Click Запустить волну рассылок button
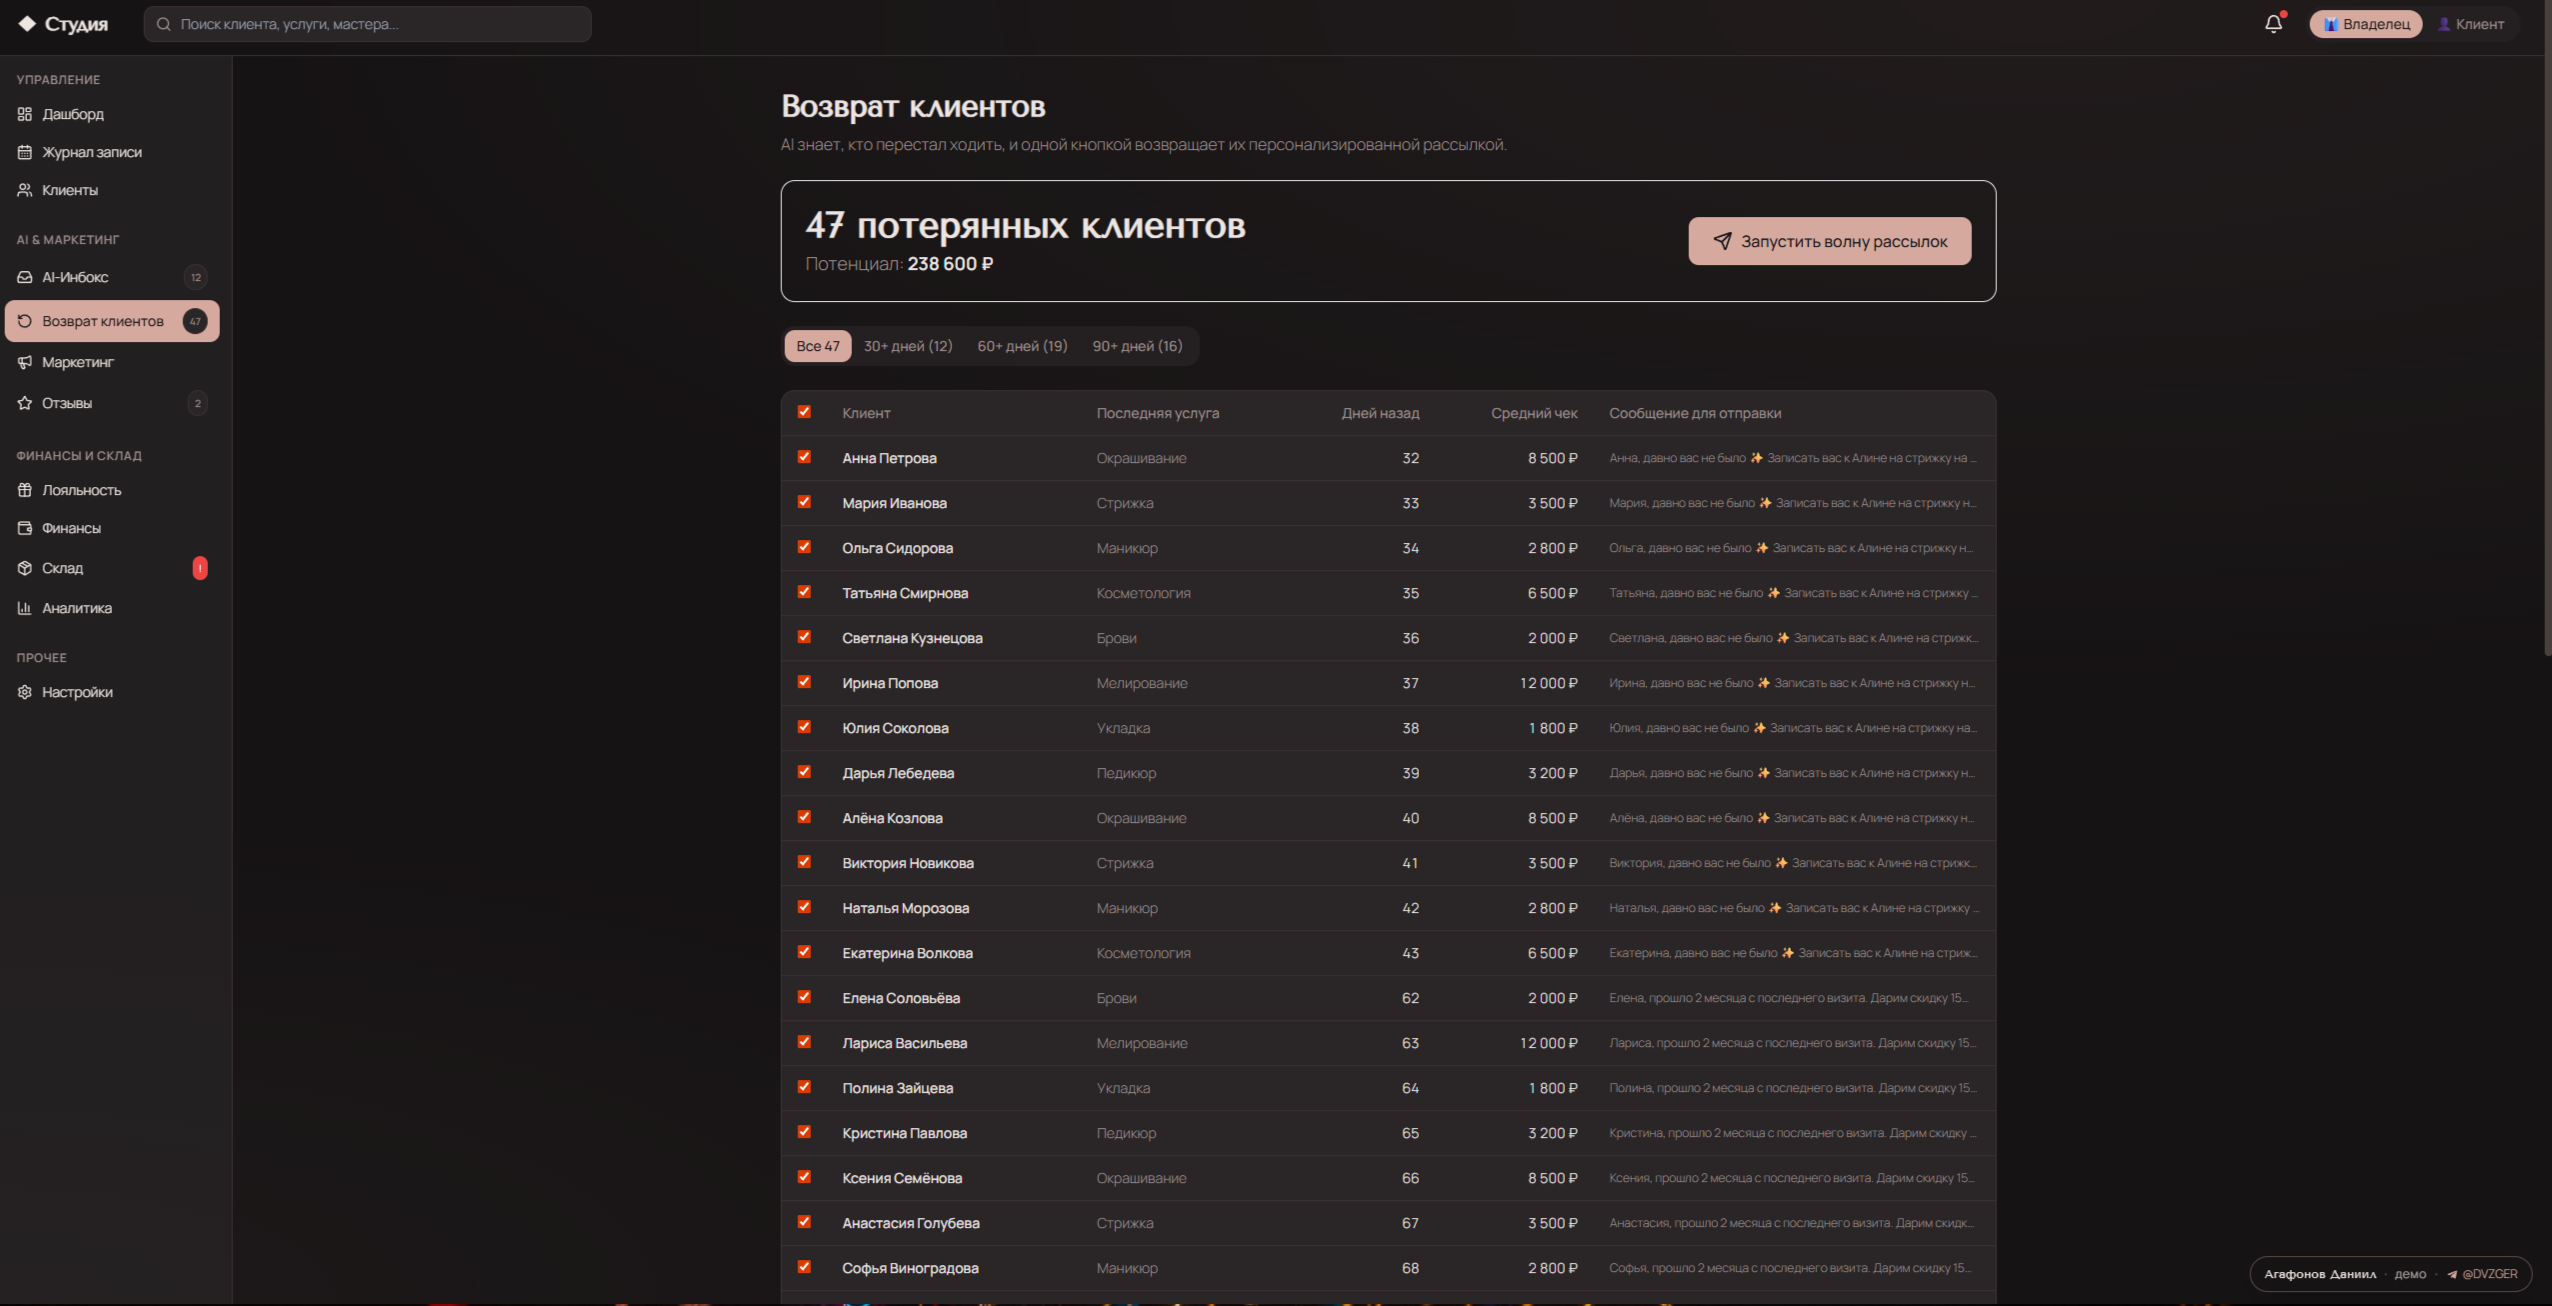This screenshot has height=1306, width=2552. (1830, 241)
